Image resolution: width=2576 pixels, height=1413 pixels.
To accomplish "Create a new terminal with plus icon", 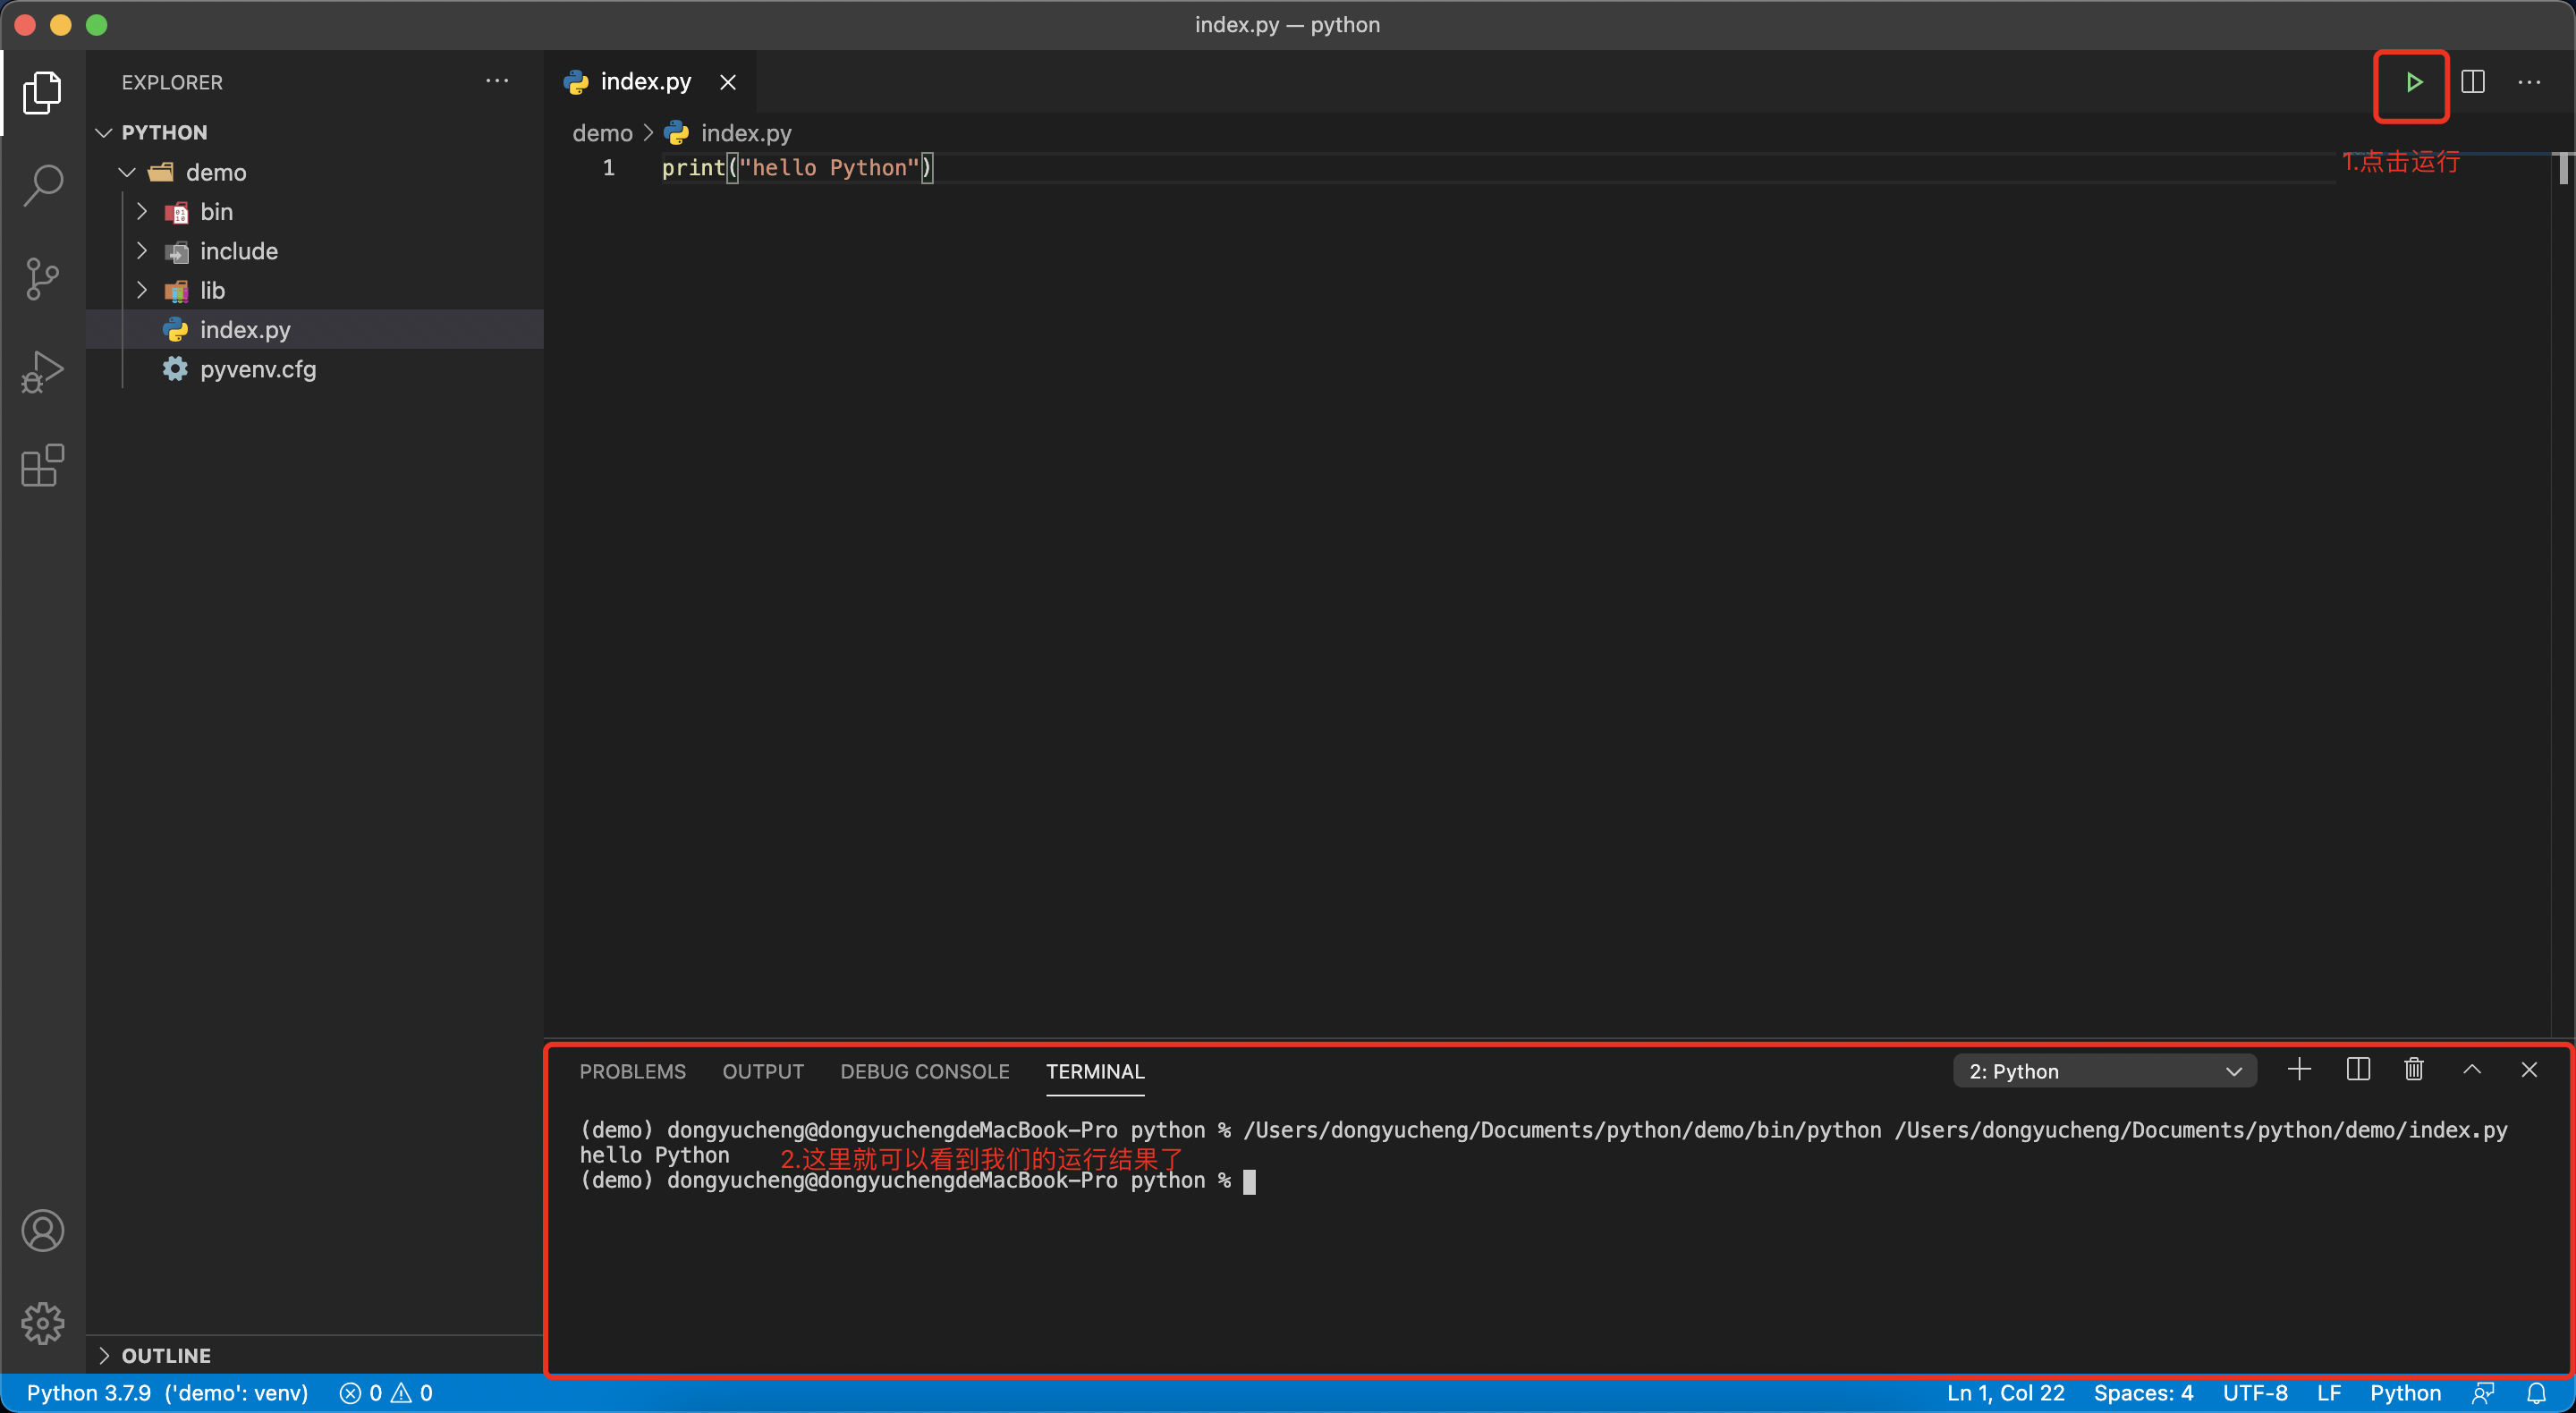I will coord(2299,1070).
